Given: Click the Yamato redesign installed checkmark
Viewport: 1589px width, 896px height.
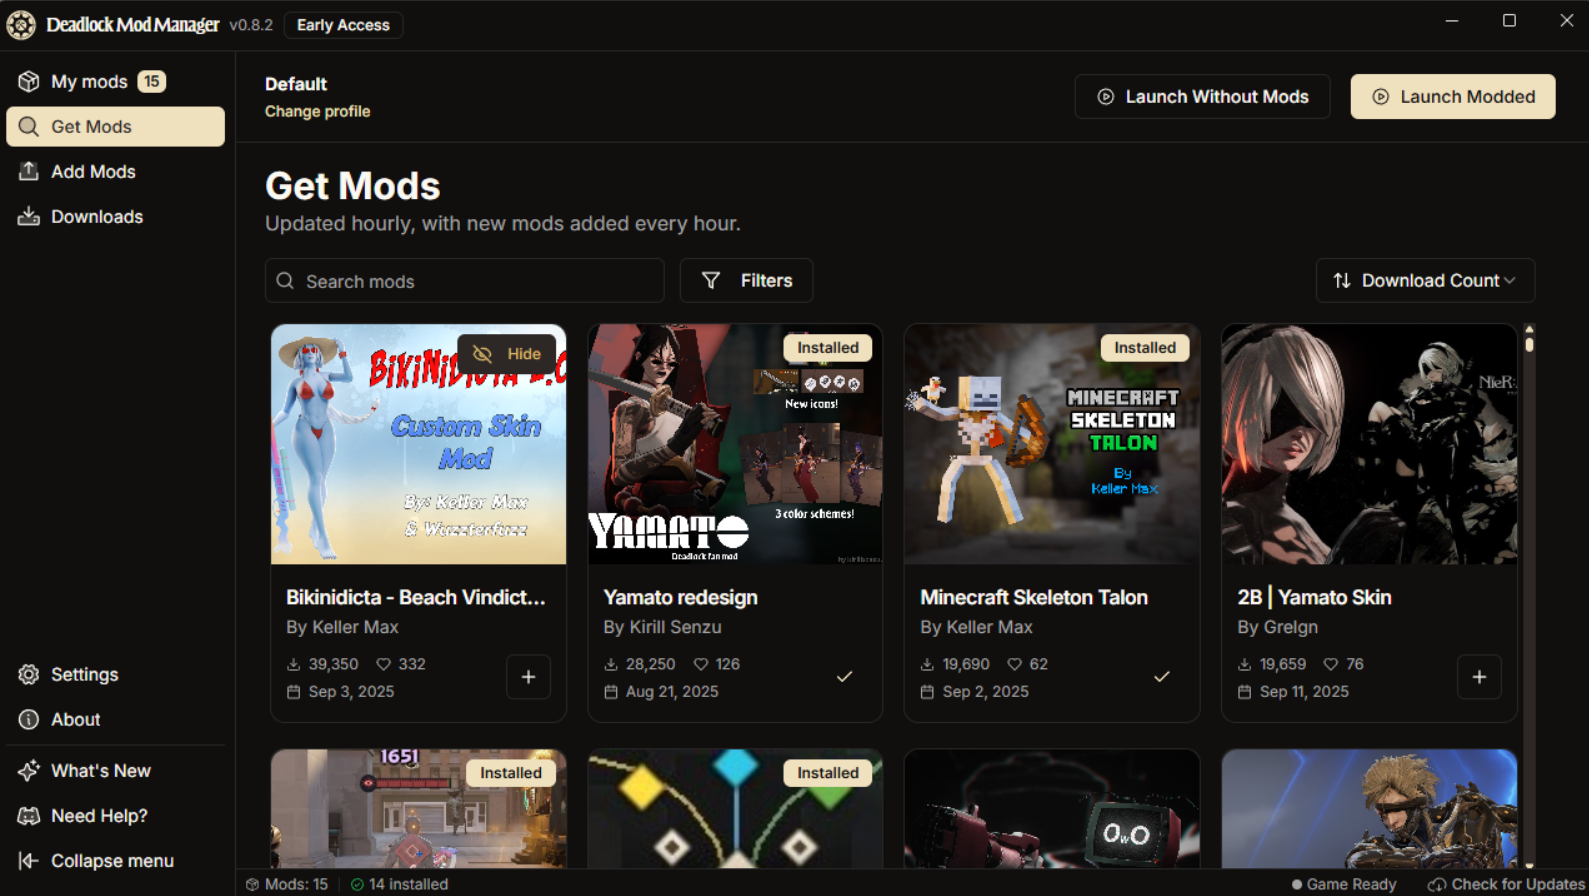Looking at the screenshot, I should (x=844, y=677).
